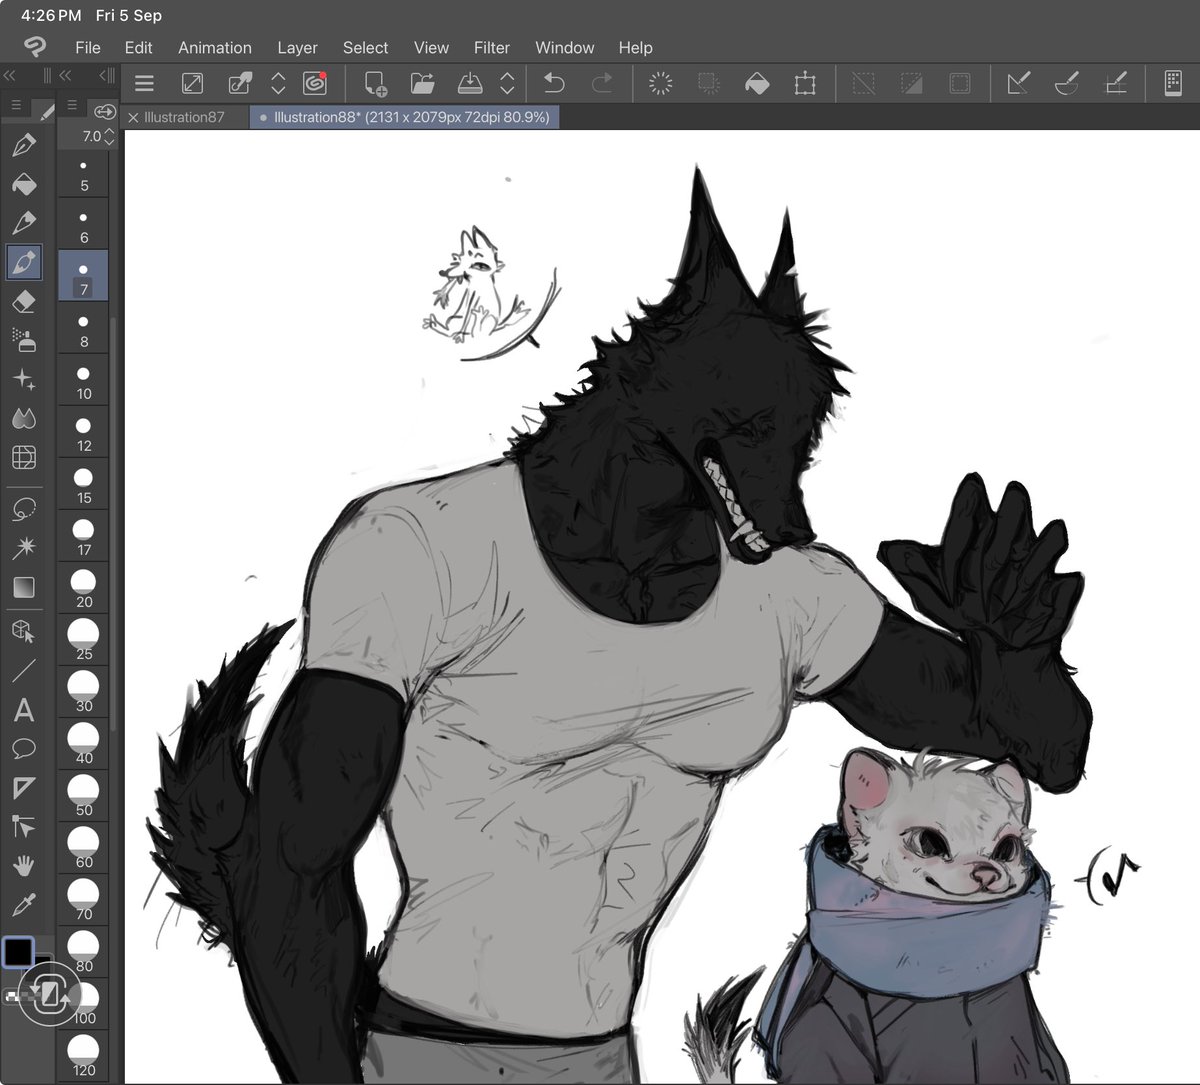
Task: Select the Gradient tool
Action: 25,587
